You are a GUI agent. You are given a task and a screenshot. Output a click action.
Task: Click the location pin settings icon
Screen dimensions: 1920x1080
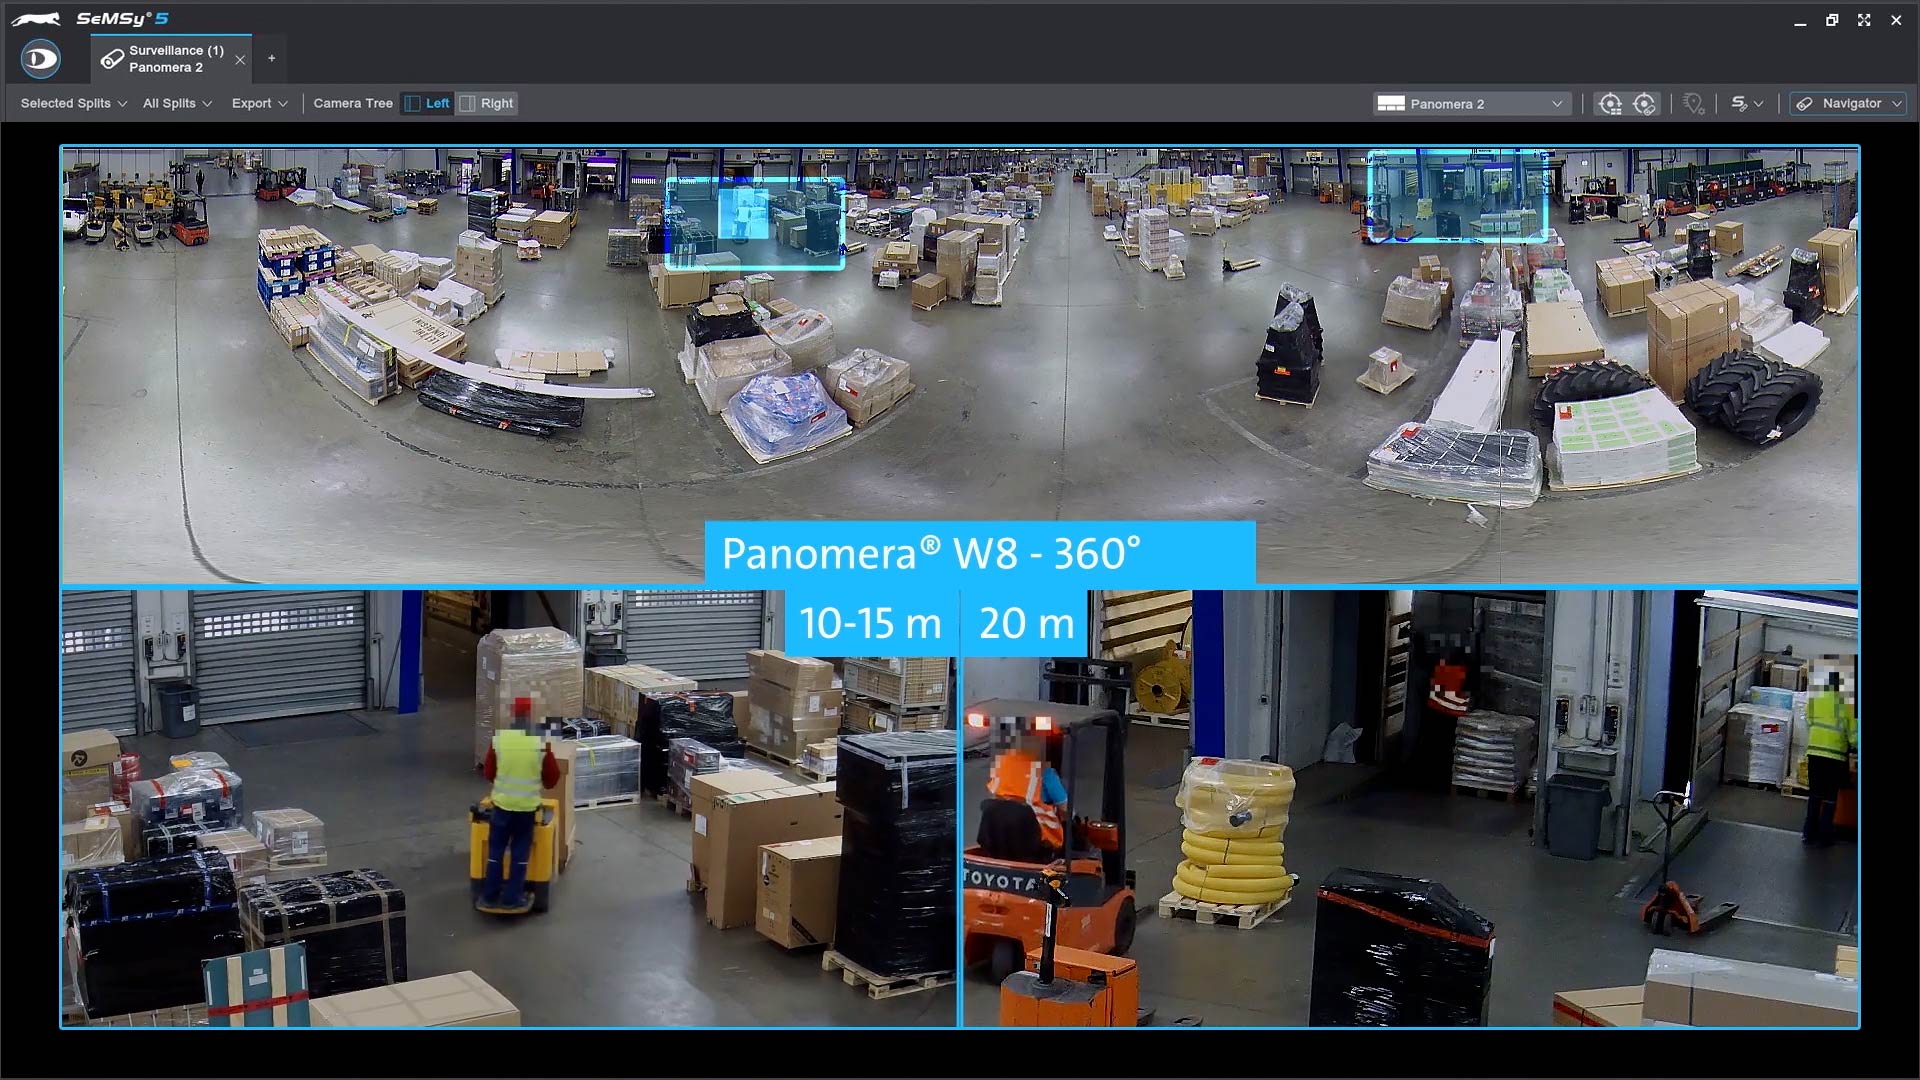tap(1693, 104)
